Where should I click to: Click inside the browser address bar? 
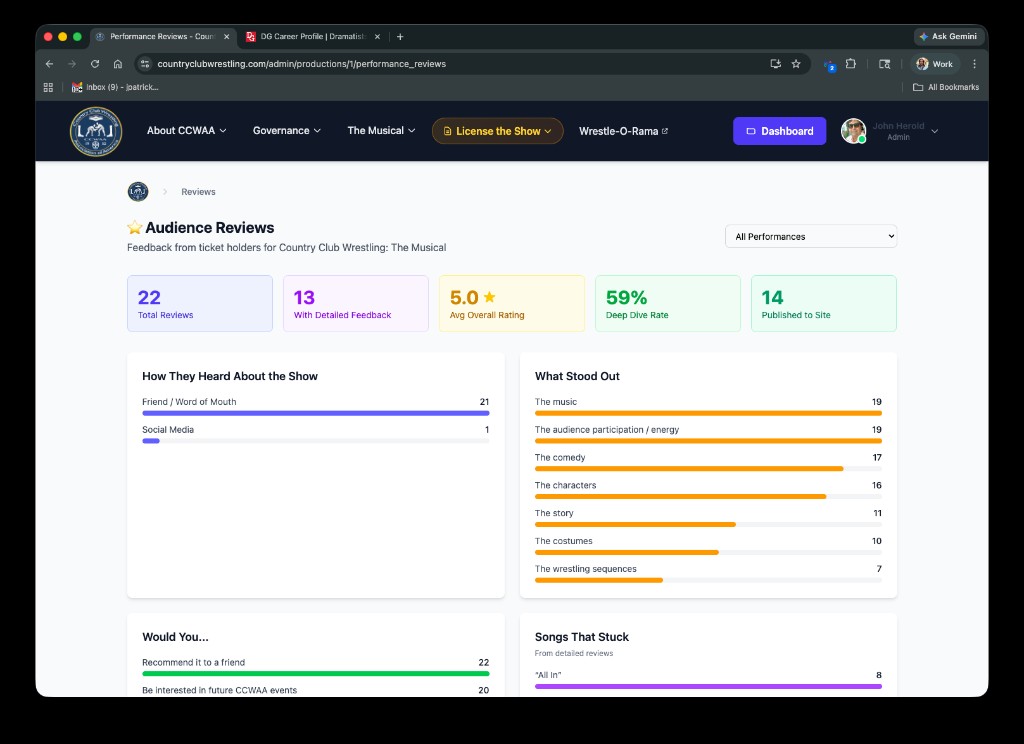[x=400, y=63]
